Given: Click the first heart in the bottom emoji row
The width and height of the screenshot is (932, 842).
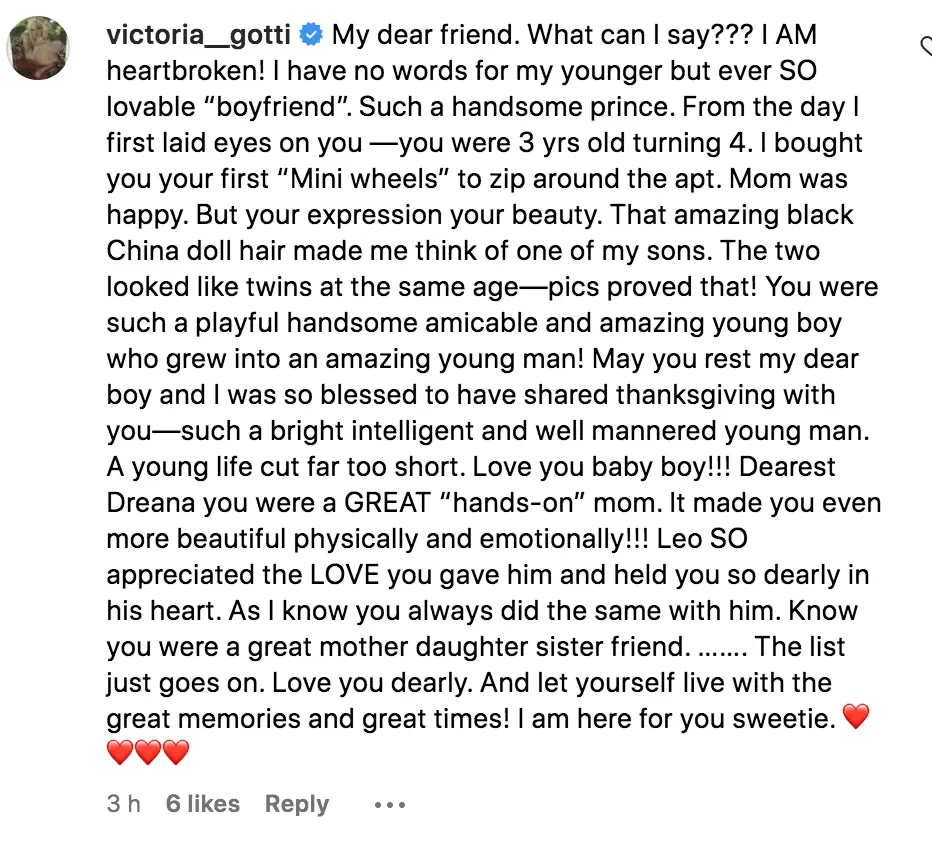Looking at the screenshot, I should (x=120, y=752).
